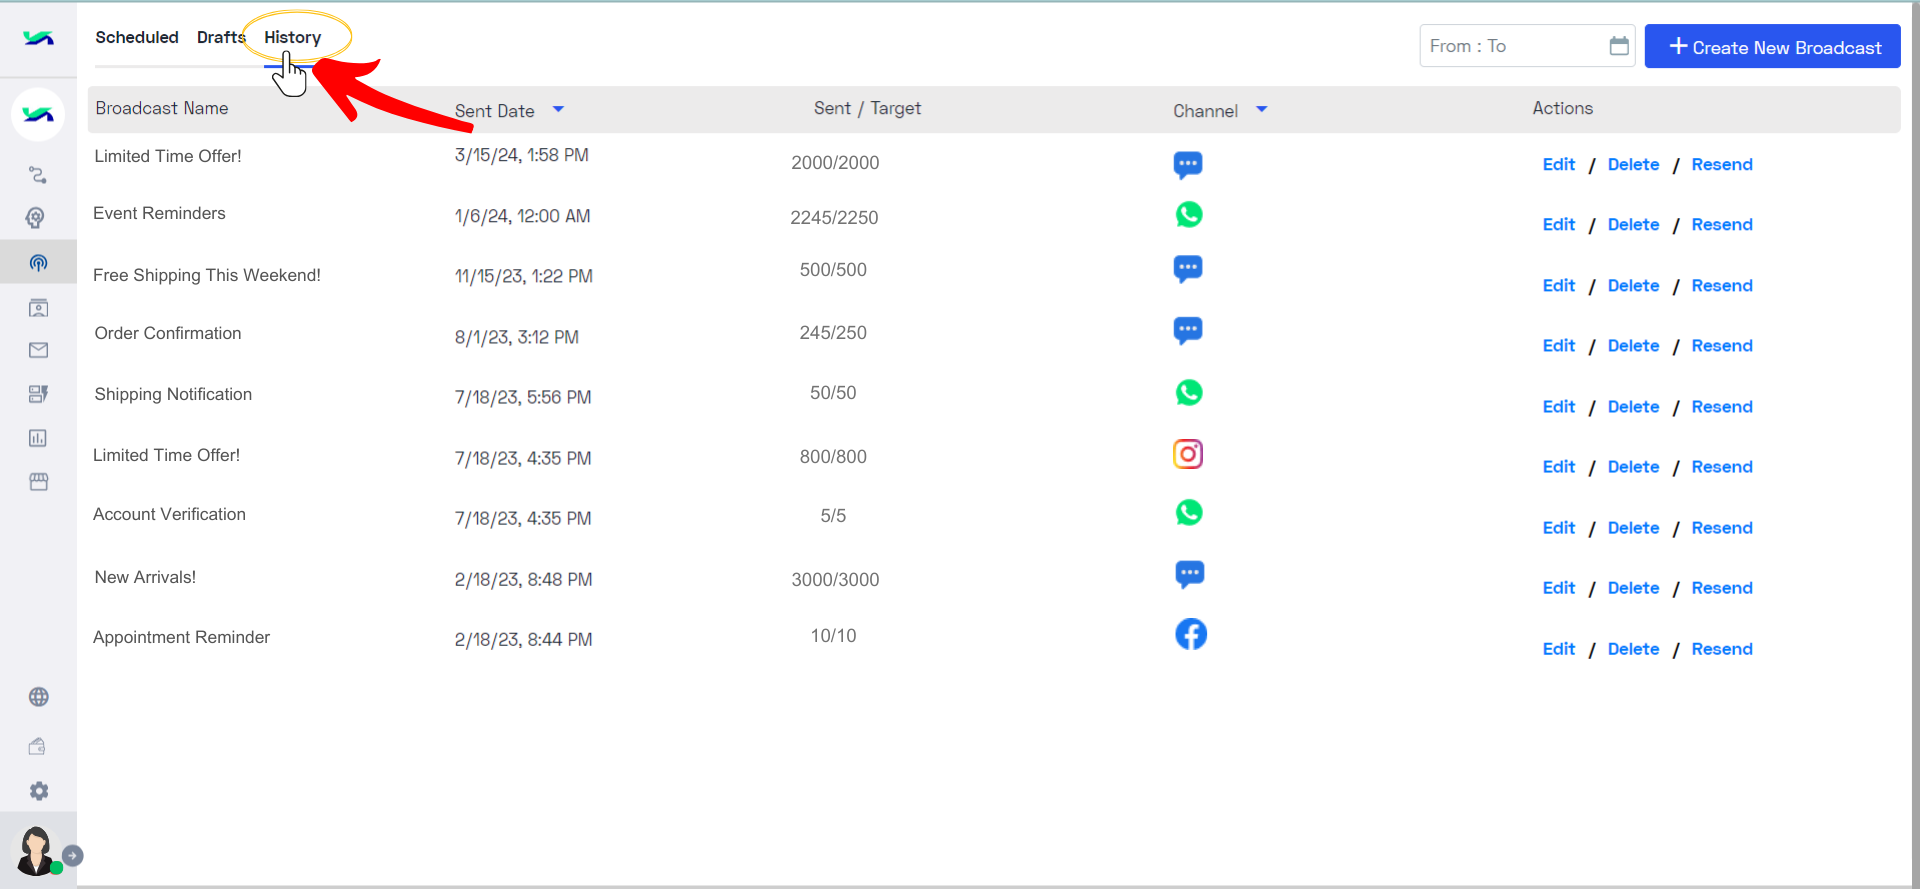Switch to the Drafts tab

[221, 37]
